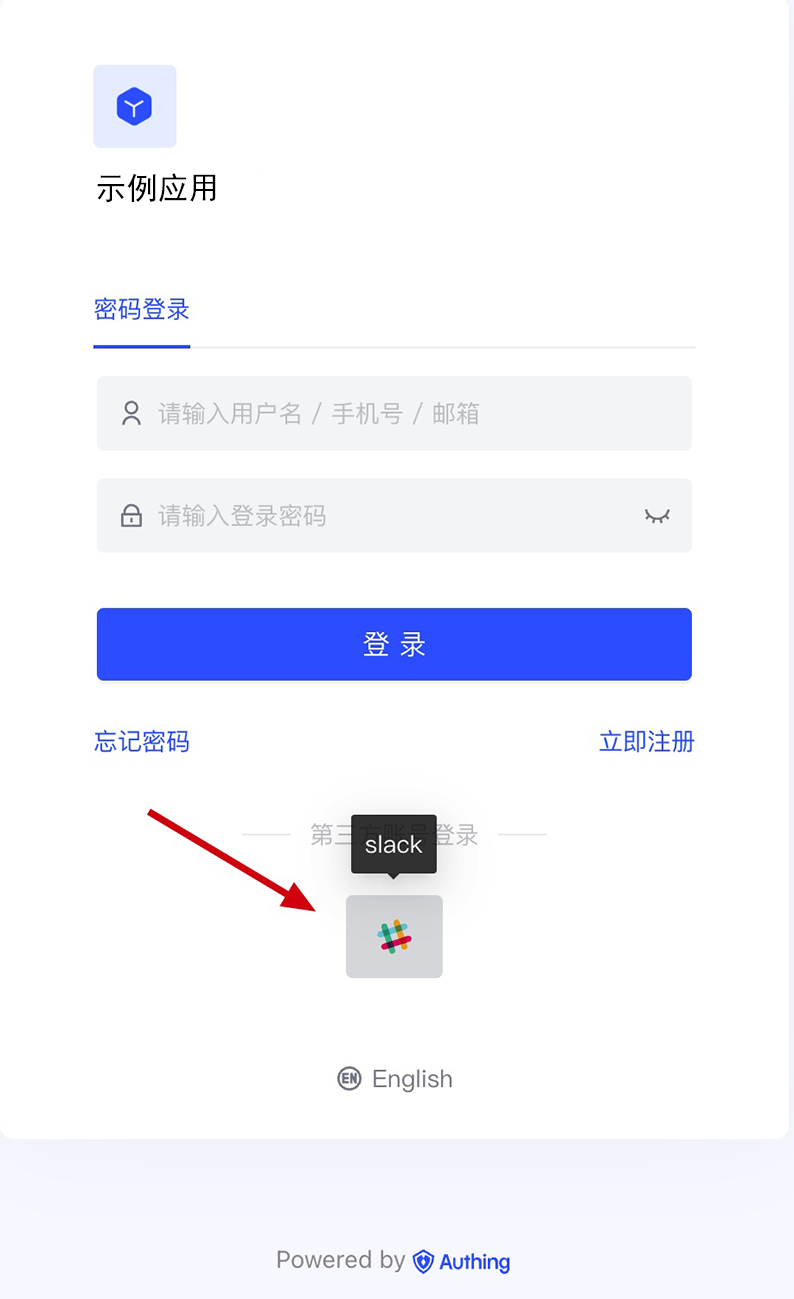Click the Powered by footer text
The image size is (794, 1299).
coord(340,1260)
